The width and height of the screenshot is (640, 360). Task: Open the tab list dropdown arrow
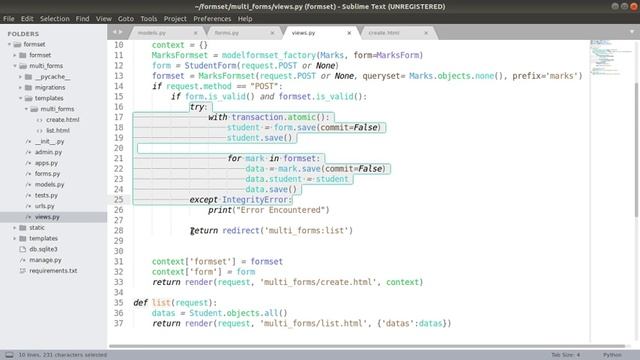632,32
